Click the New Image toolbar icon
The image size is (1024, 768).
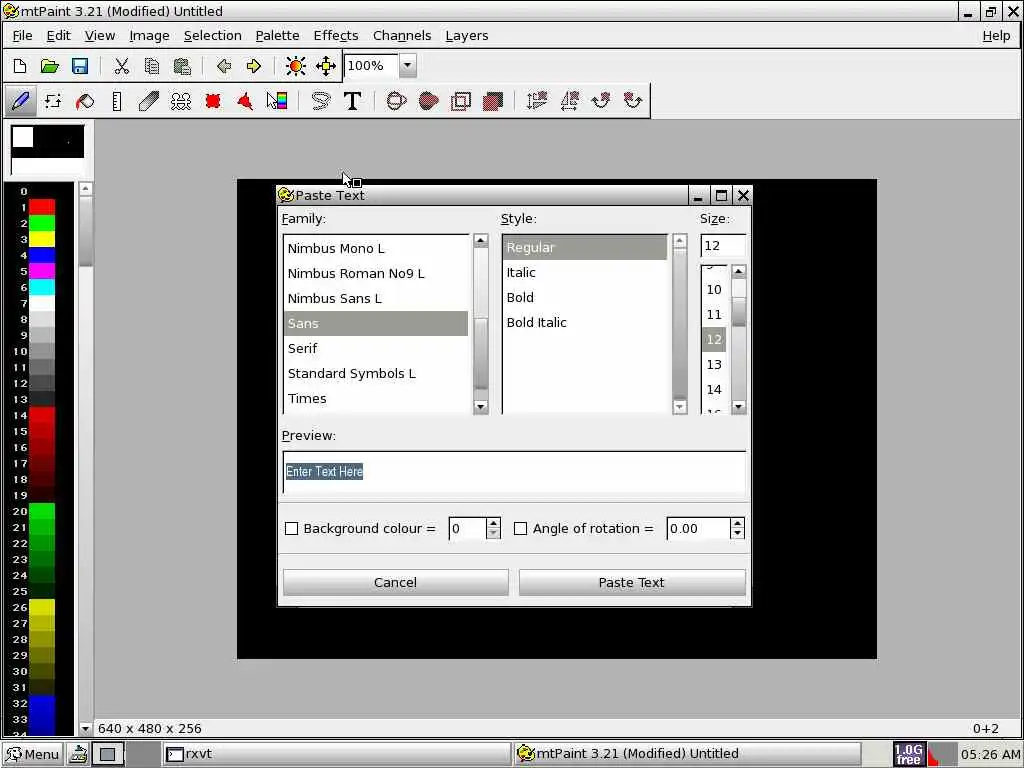click(x=20, y=66)
